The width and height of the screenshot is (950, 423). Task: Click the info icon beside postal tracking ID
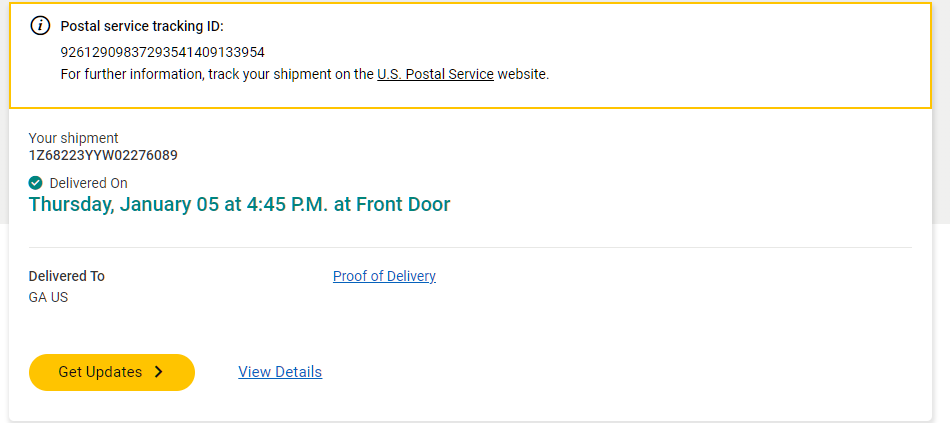(x=41, y=26)
